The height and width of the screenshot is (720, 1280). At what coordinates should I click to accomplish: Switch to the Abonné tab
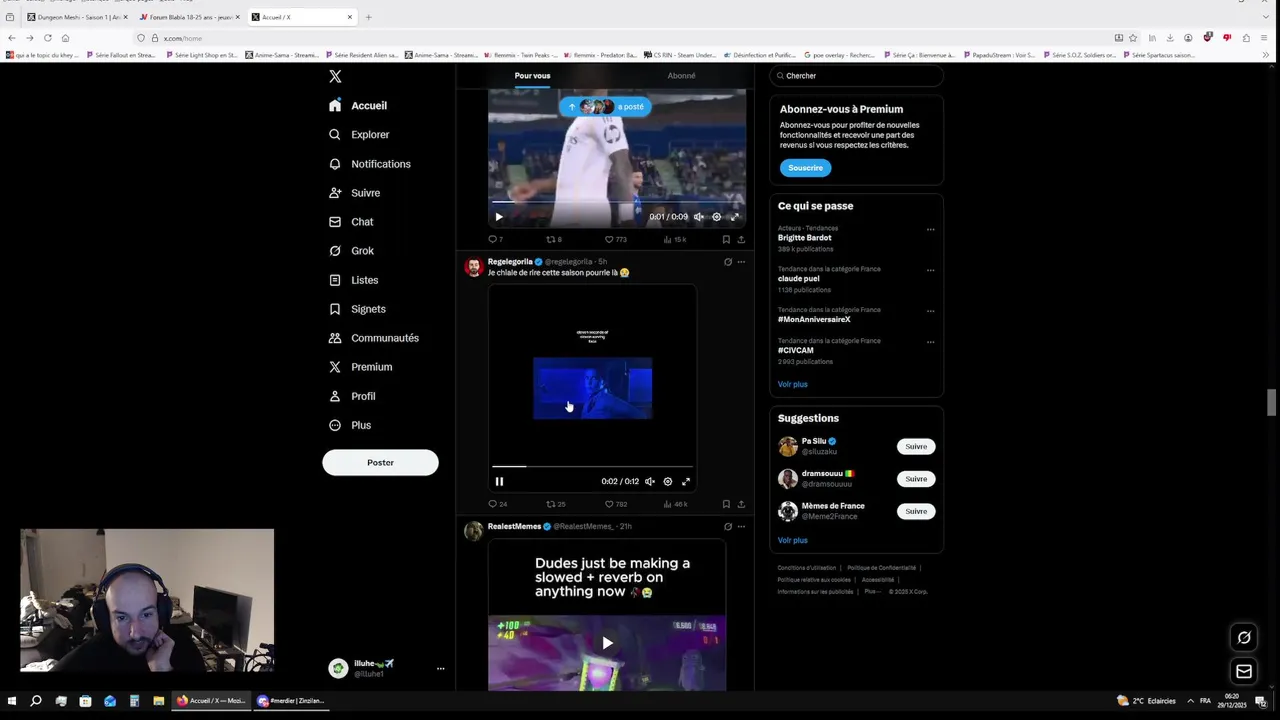point(681,76)
